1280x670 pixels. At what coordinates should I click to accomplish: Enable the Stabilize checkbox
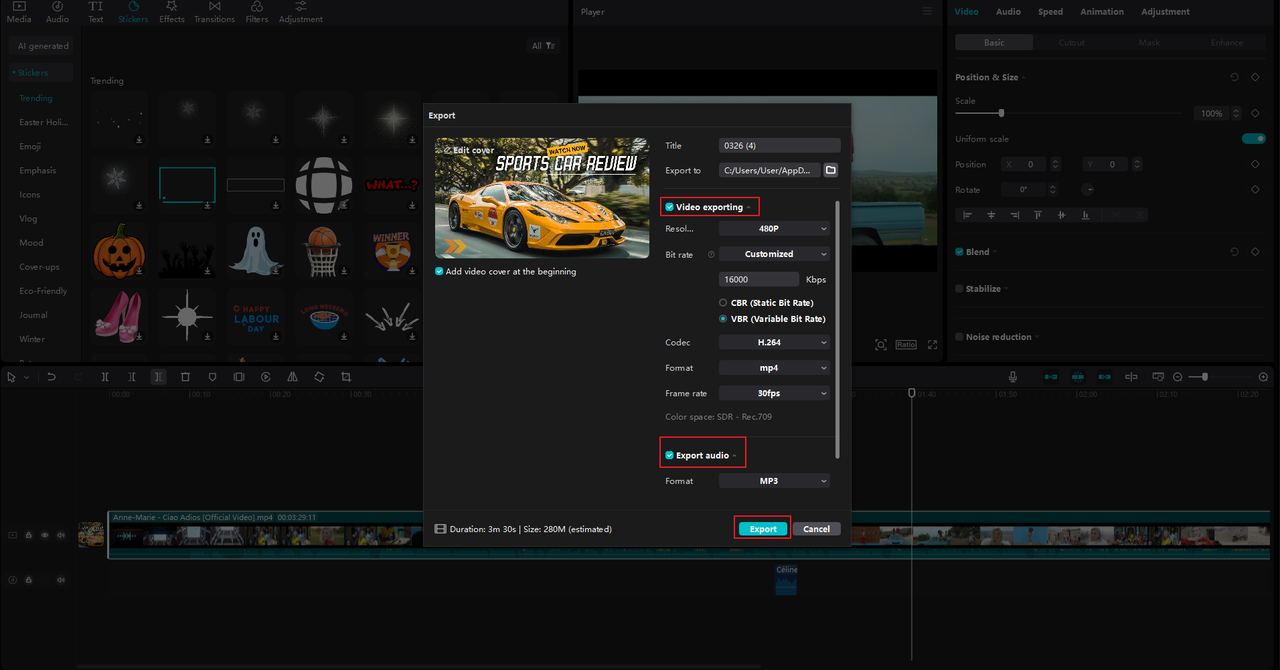[960, 289]
